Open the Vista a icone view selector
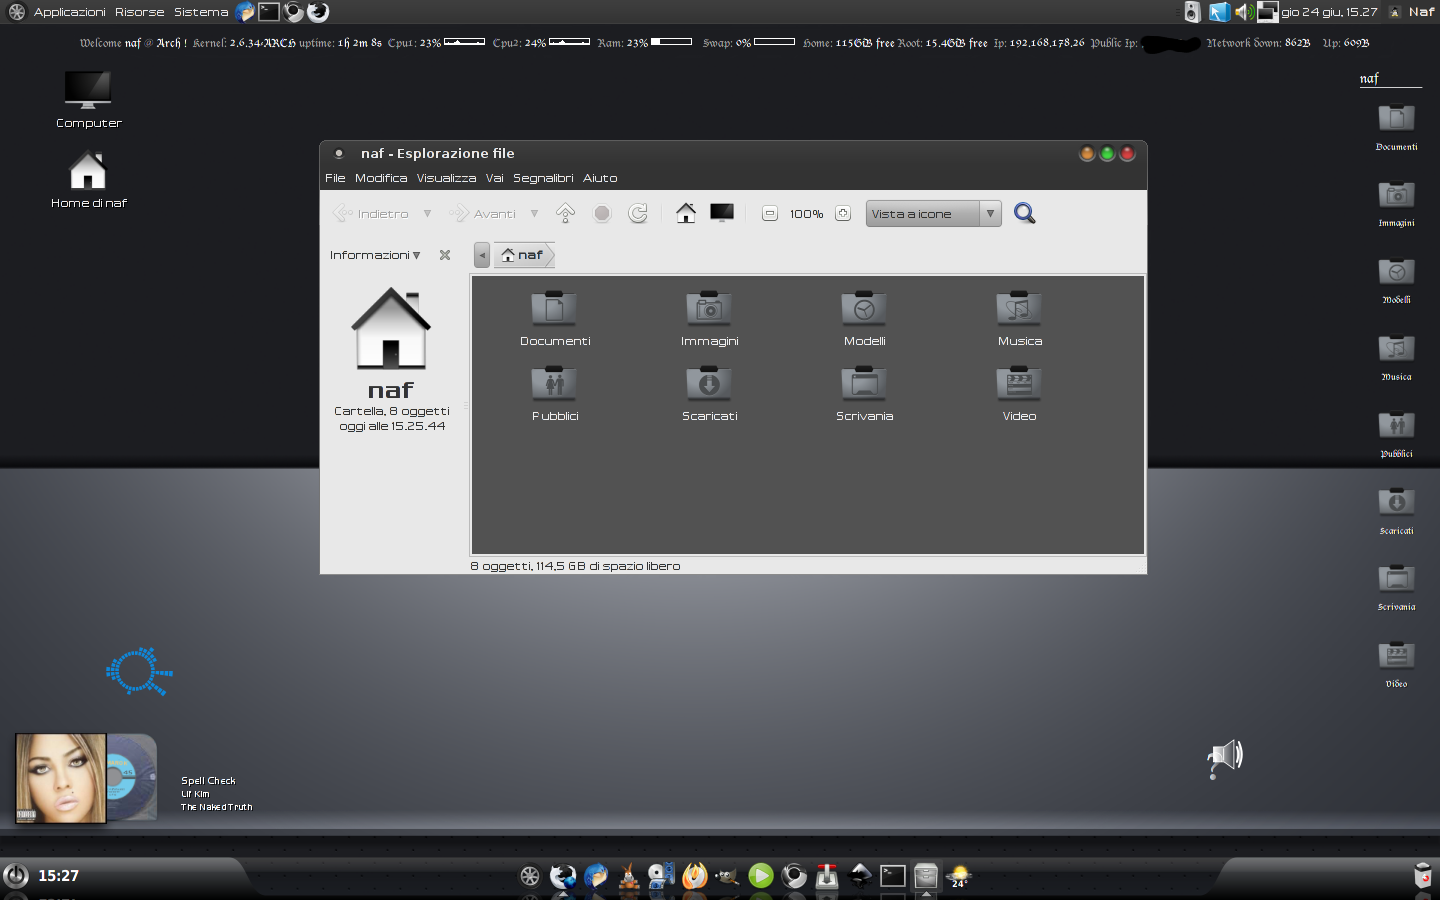 [933, 213]
